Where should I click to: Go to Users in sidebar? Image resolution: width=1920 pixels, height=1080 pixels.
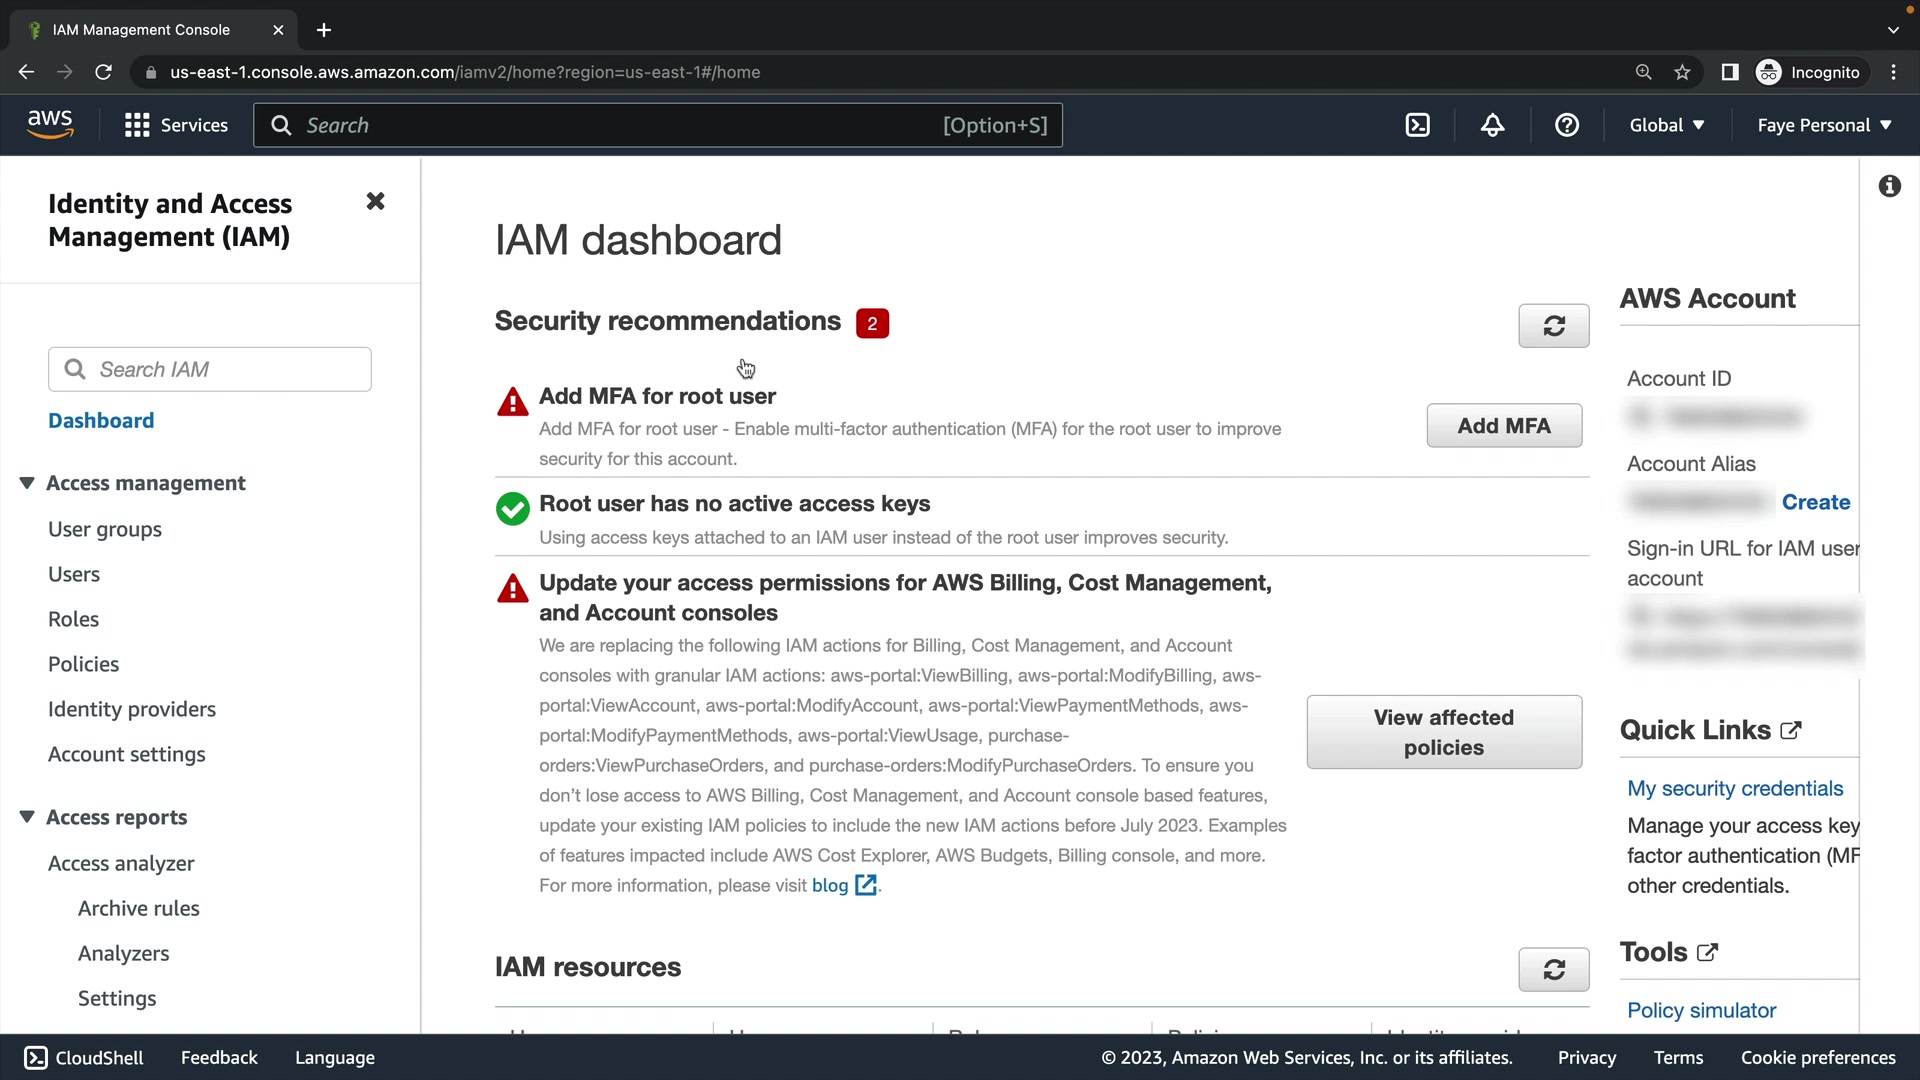[74, 574]
